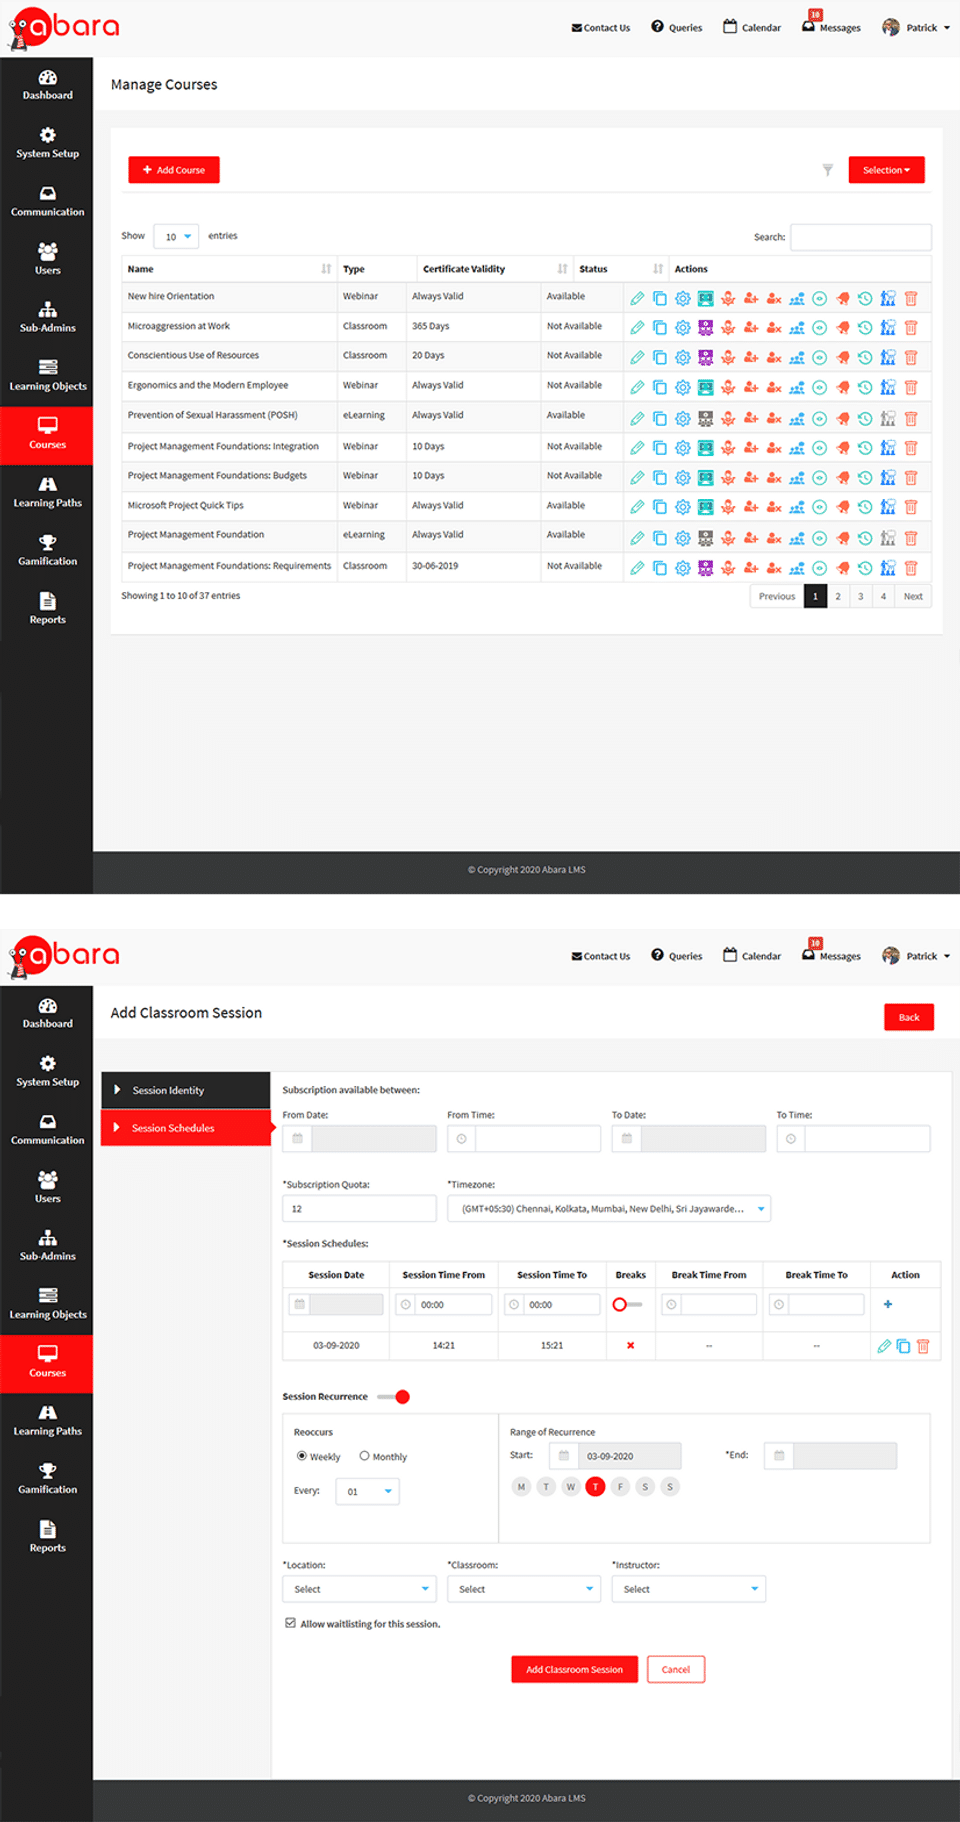The width and height of the screenshot is (960, 1822).
Task: Toggle highlighted Thursday (red T) recurrence day
Action: click(595, 1487)
